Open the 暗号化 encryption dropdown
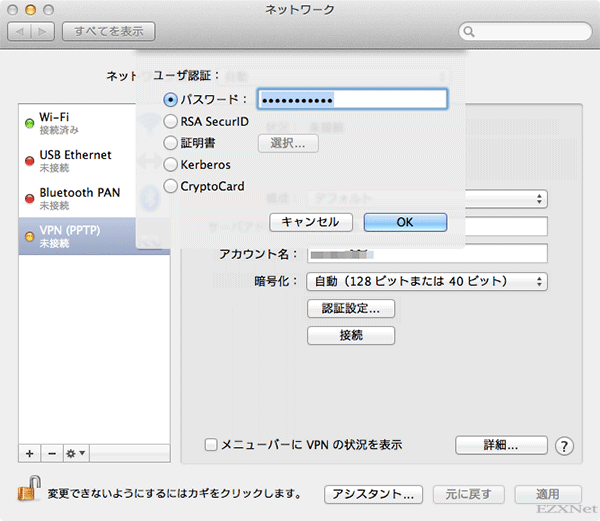Image resolution: width=600 pixels, height=521 pixels. [x=427, y=282]
